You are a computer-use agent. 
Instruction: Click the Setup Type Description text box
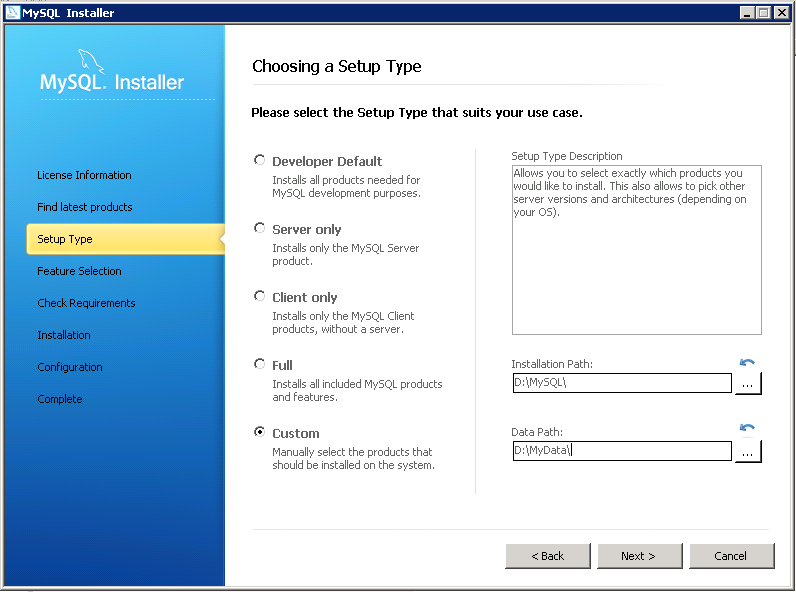coord(637,250)
